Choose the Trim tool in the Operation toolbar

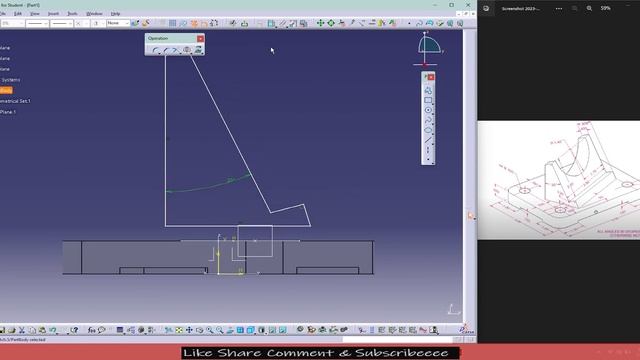[176, 50]
